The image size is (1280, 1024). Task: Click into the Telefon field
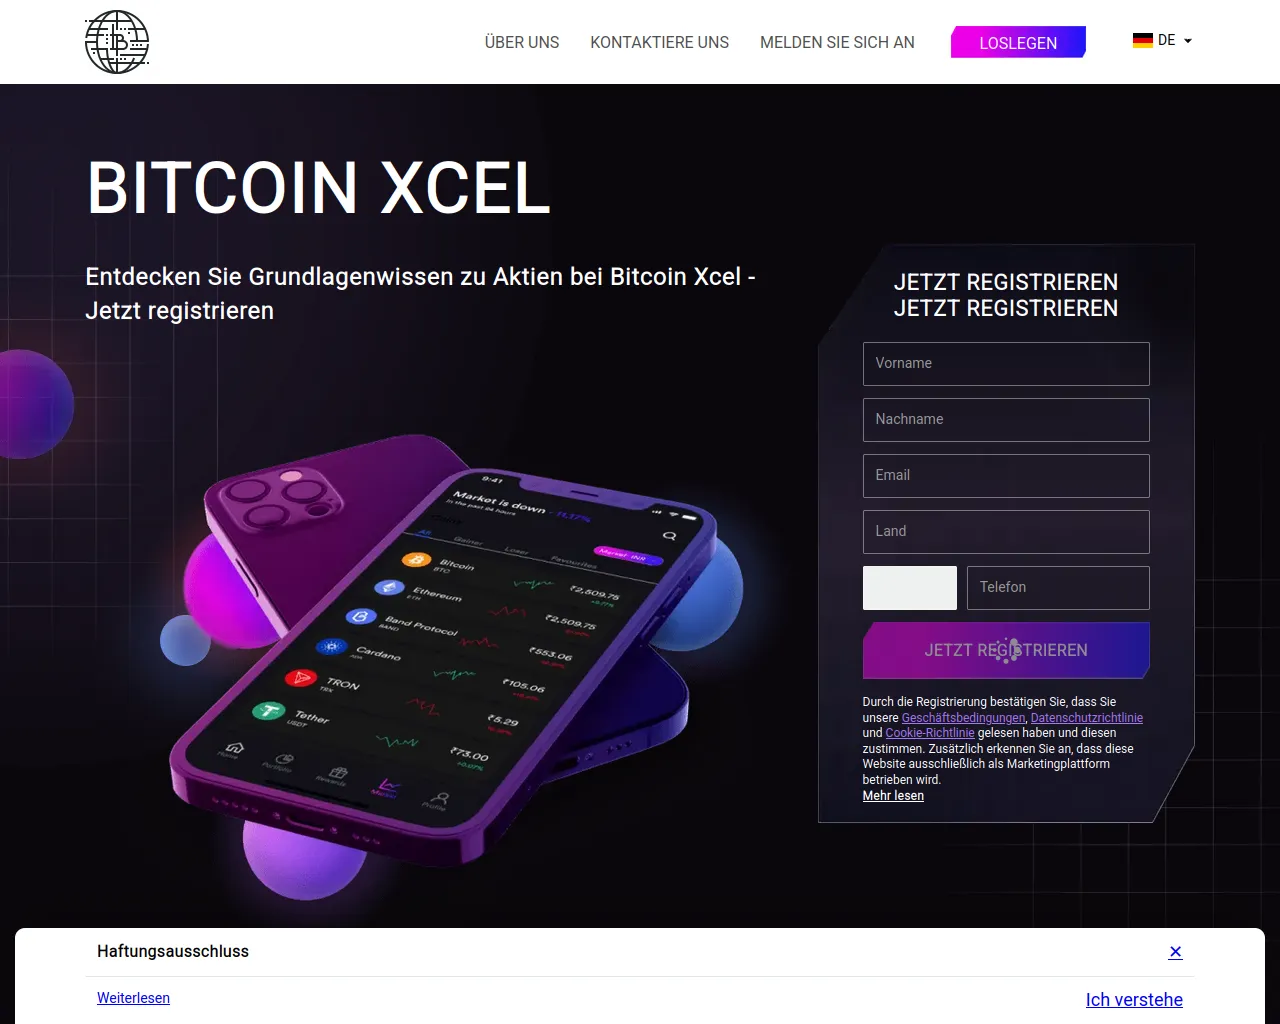(1058, 588)
